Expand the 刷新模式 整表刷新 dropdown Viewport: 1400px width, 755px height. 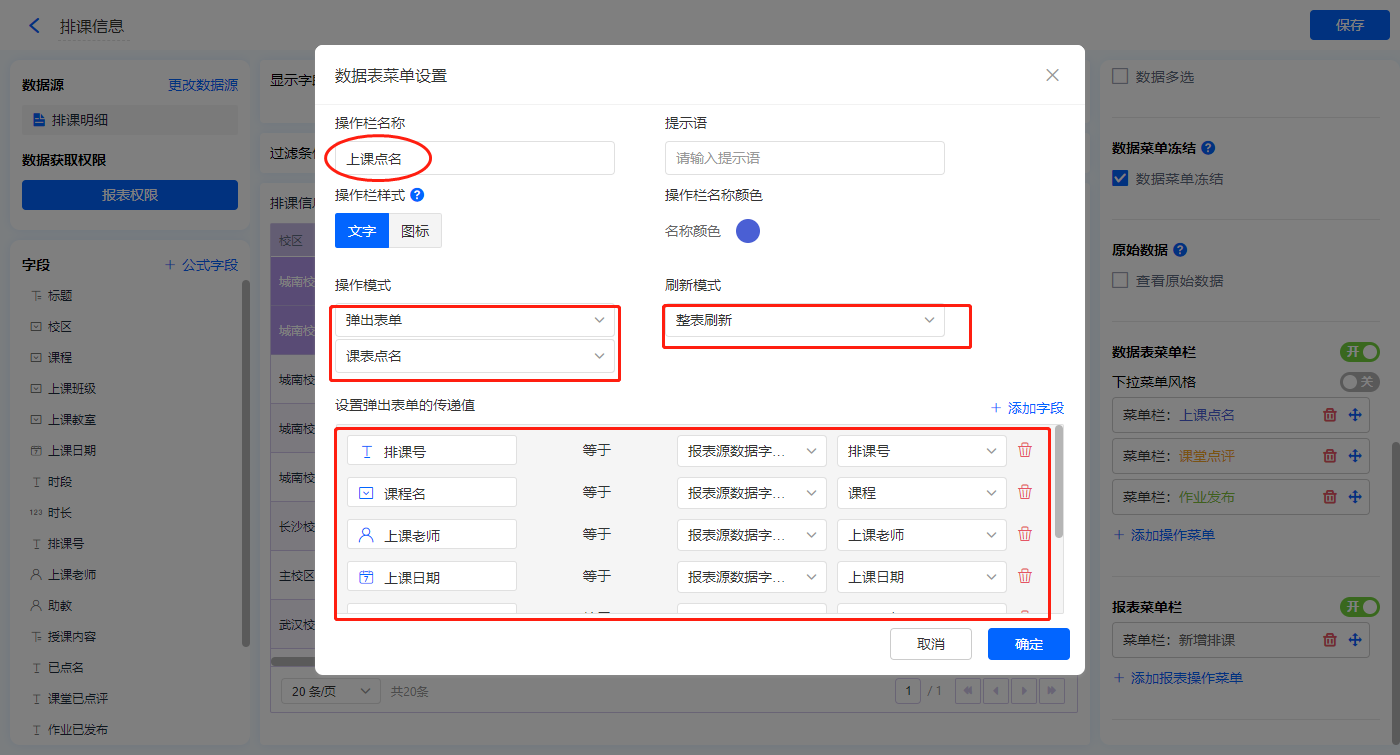pos(804,320)
